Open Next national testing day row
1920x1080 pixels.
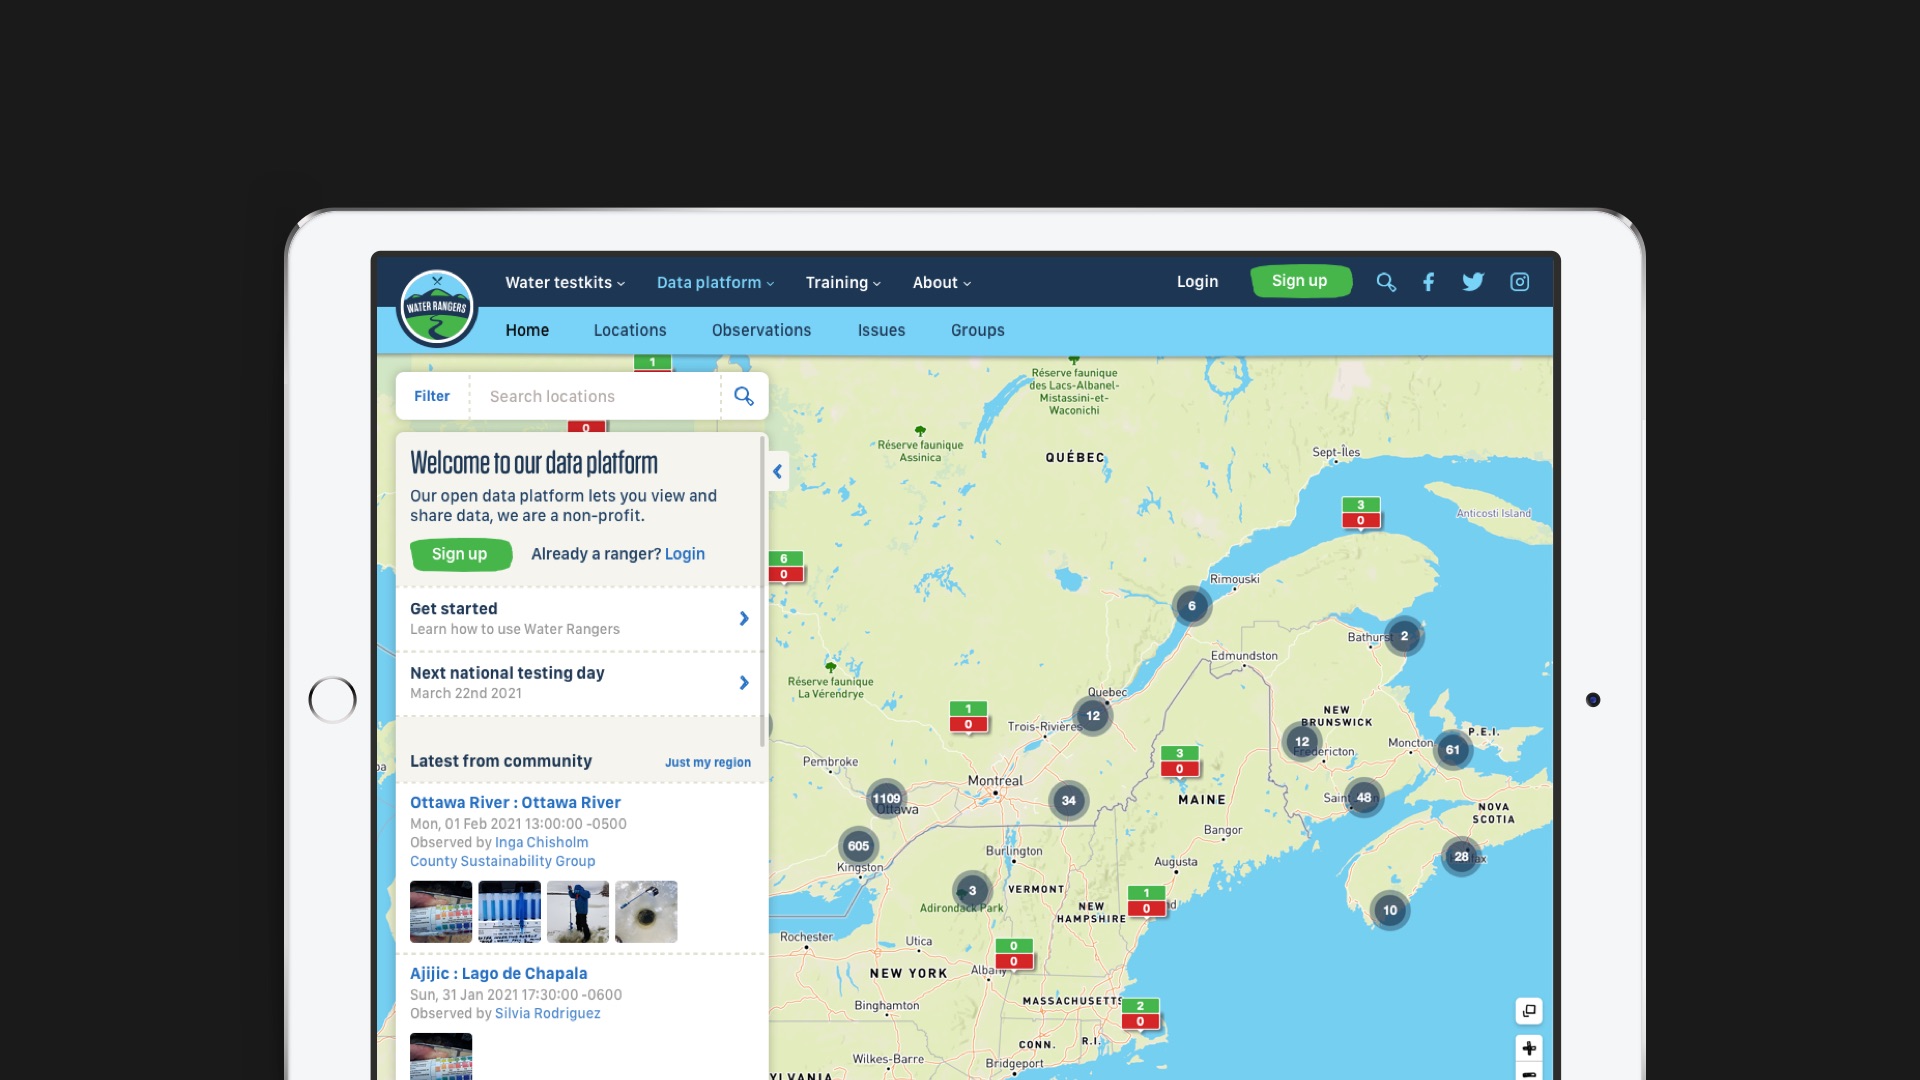tap(580, 682)
